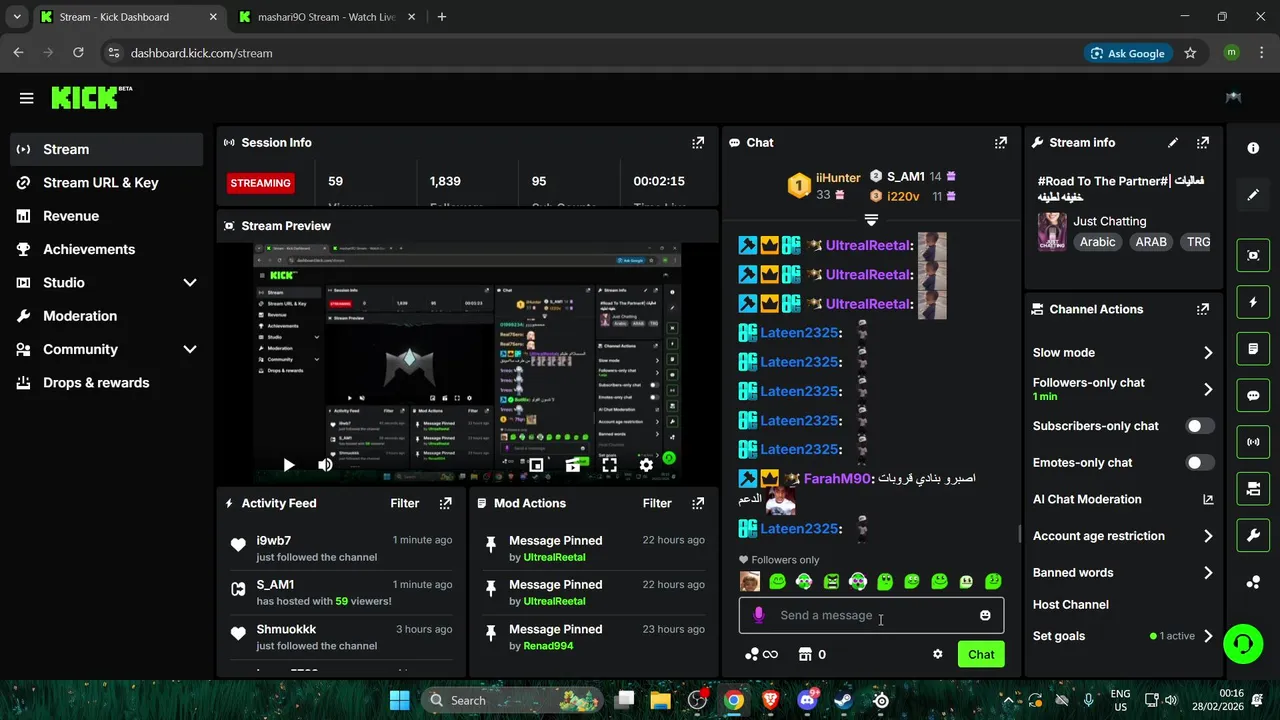Click Host Channel in Channel Actions
Screen dimensions: 1280x720
click(1071, 605)
